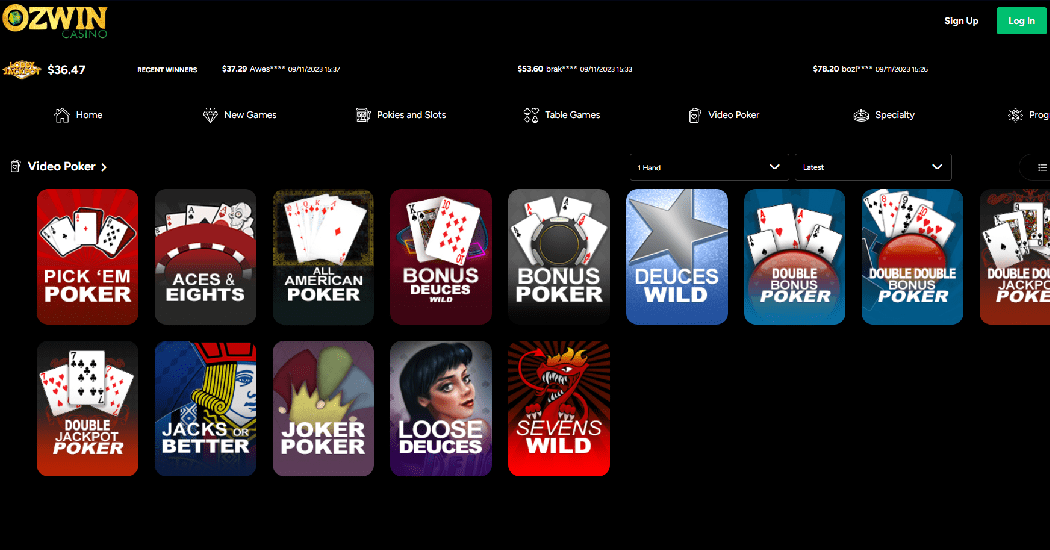The width and height of the screenshot is (1050, 550).
Task: Open the Jacks or Better game tile
Action: pyautogui.click(x=206, y=409)
